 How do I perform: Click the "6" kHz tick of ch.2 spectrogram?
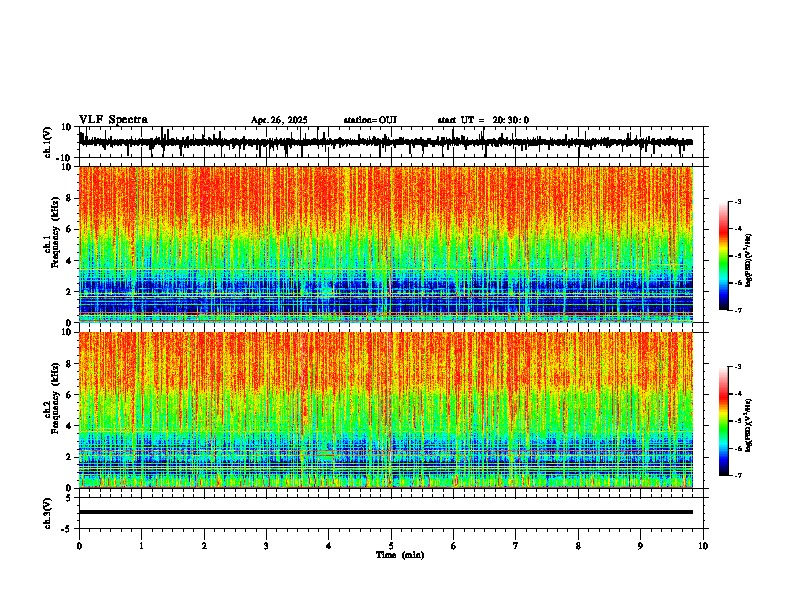71,394
